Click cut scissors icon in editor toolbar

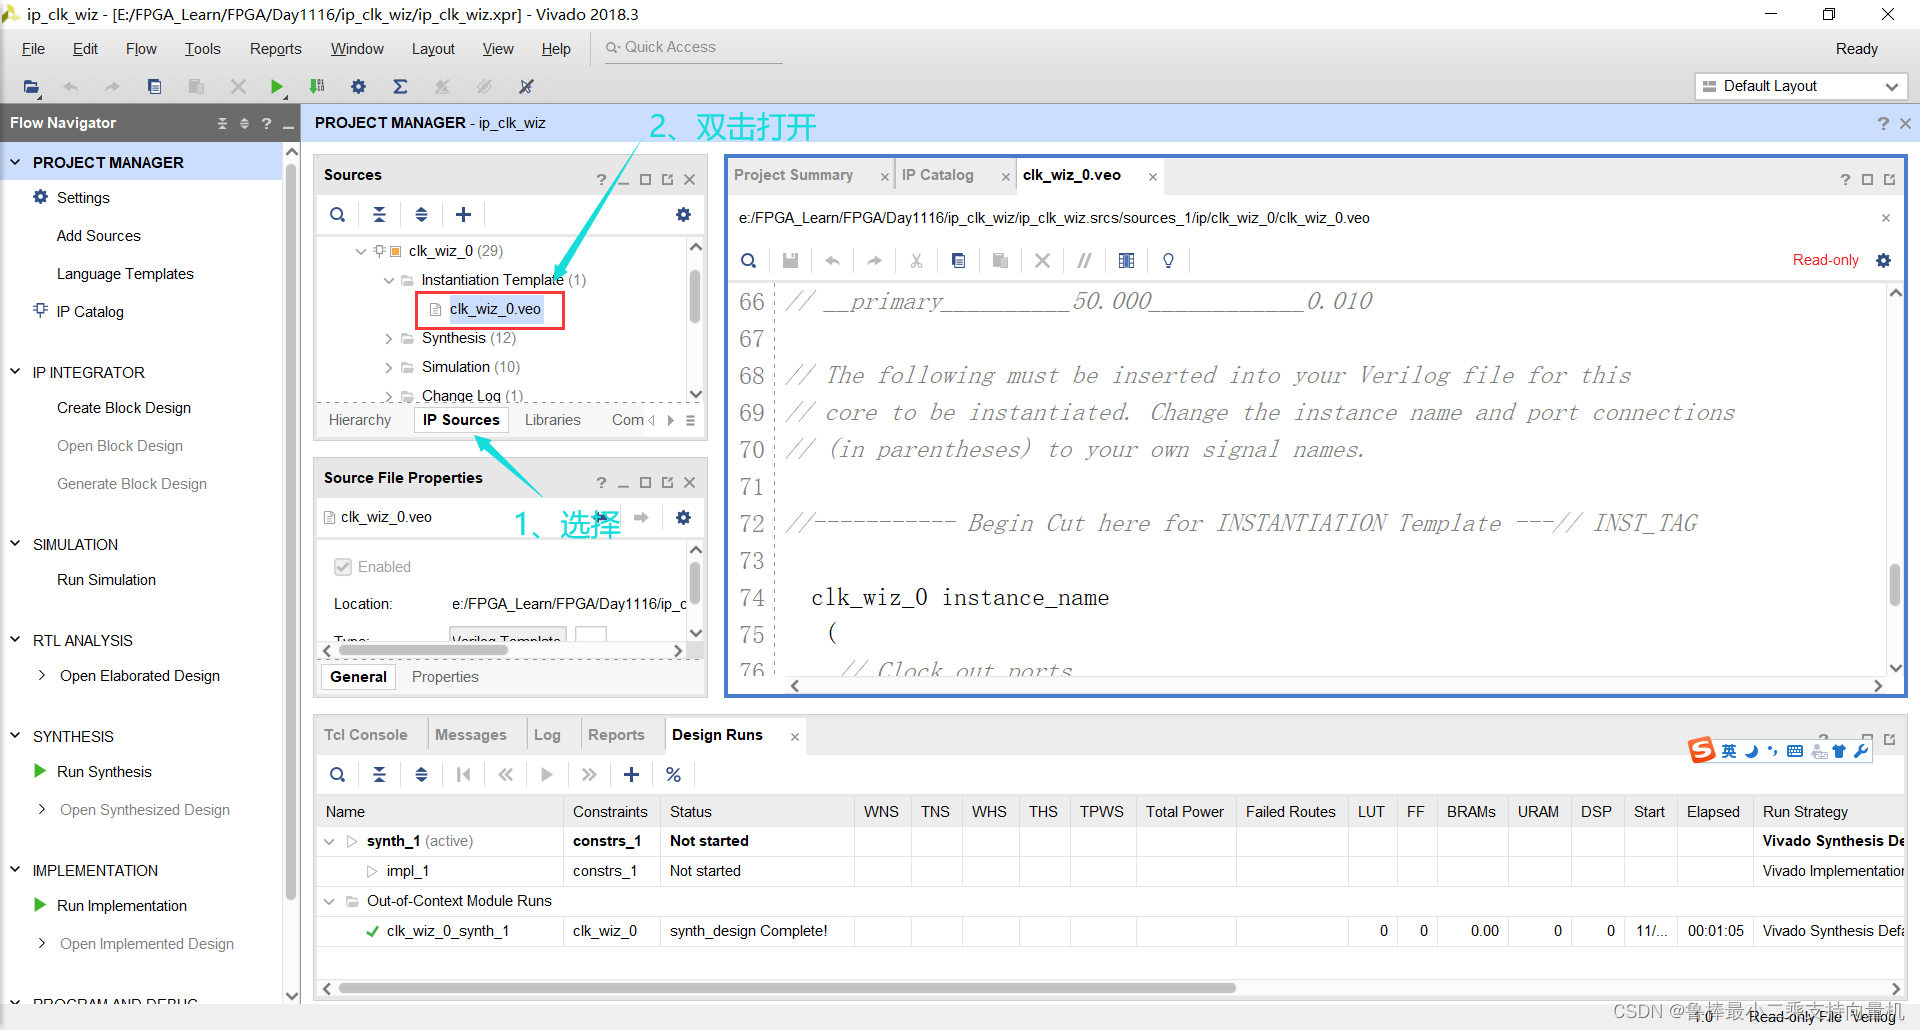tap(916, 260)
